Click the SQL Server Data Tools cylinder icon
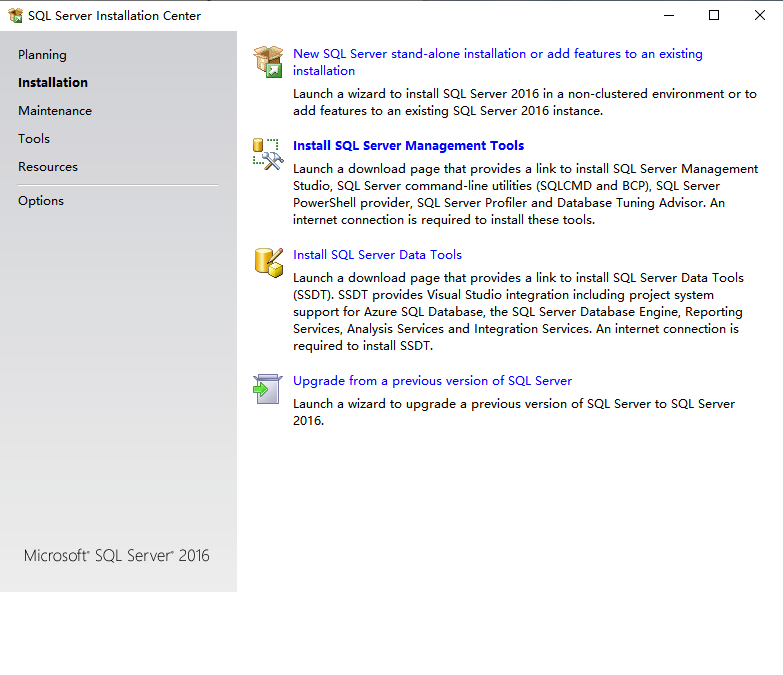 269,263
